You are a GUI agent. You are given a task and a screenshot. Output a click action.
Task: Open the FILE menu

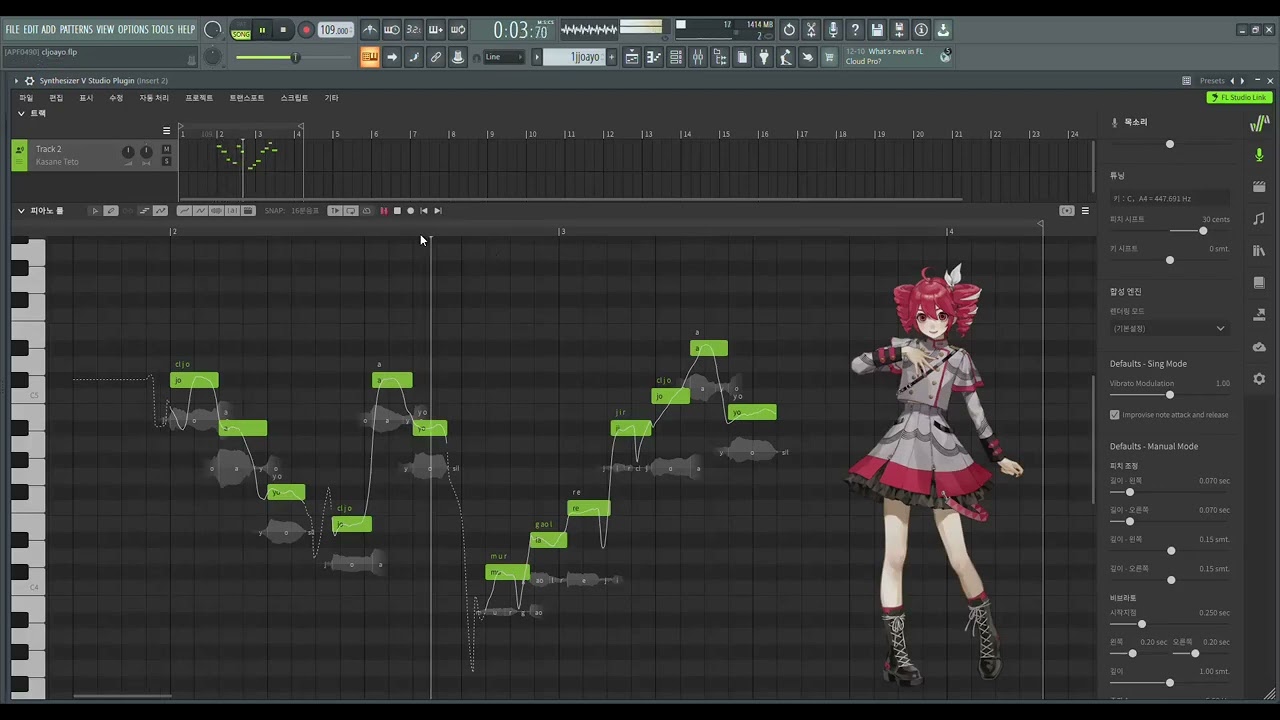pyautogui.click(x=13, y=30)
